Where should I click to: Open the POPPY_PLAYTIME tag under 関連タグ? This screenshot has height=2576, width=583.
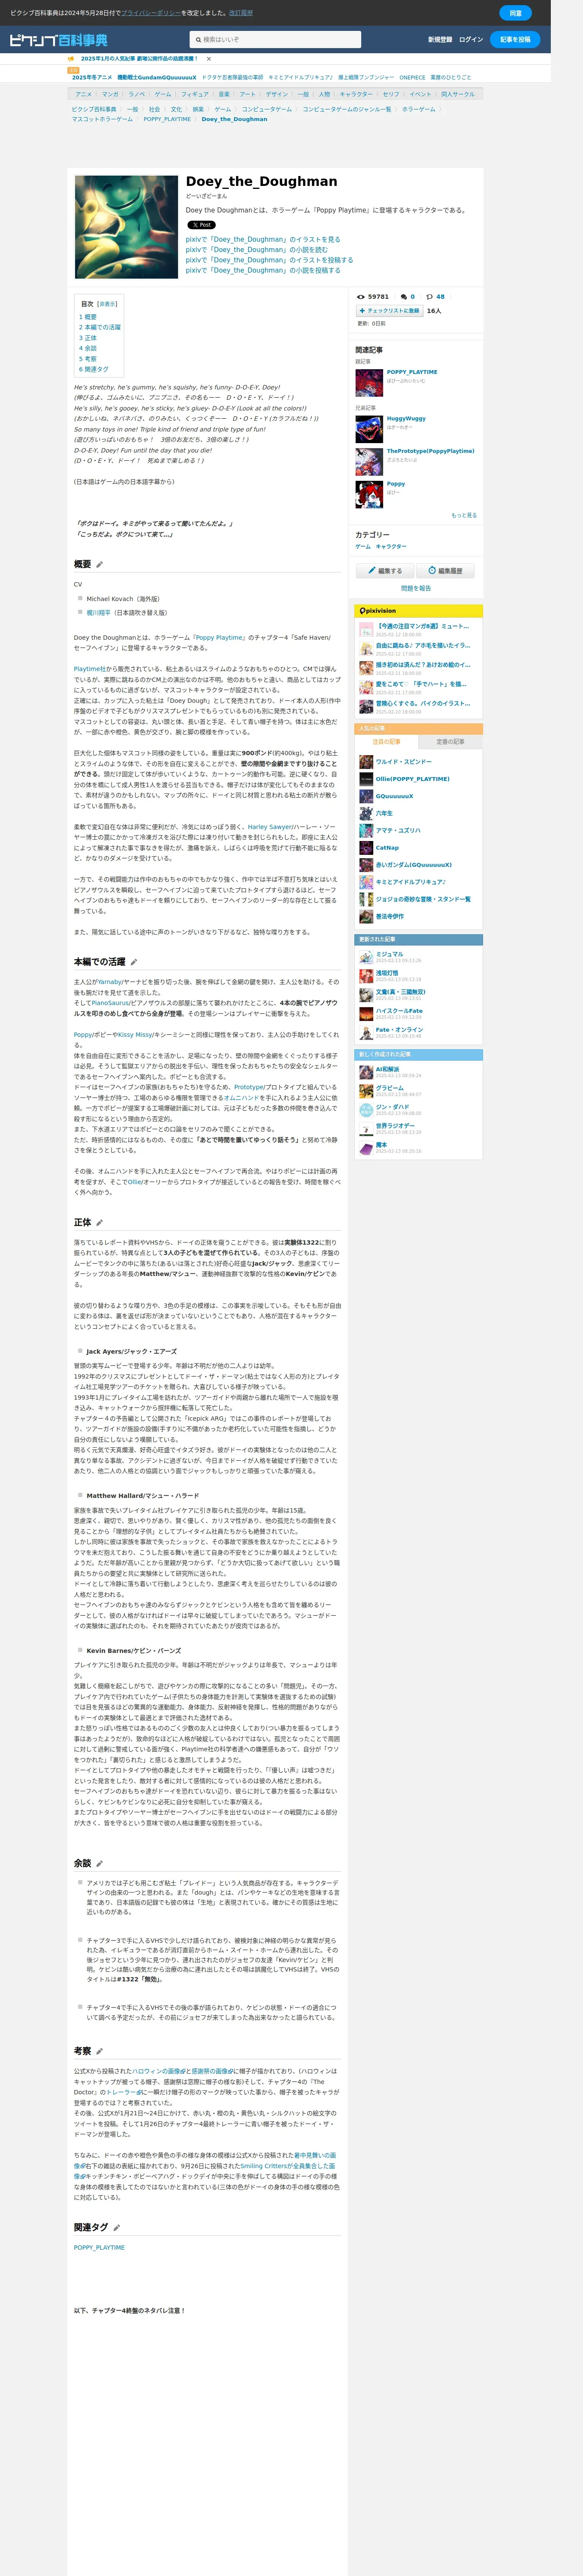pos(99,2248)
